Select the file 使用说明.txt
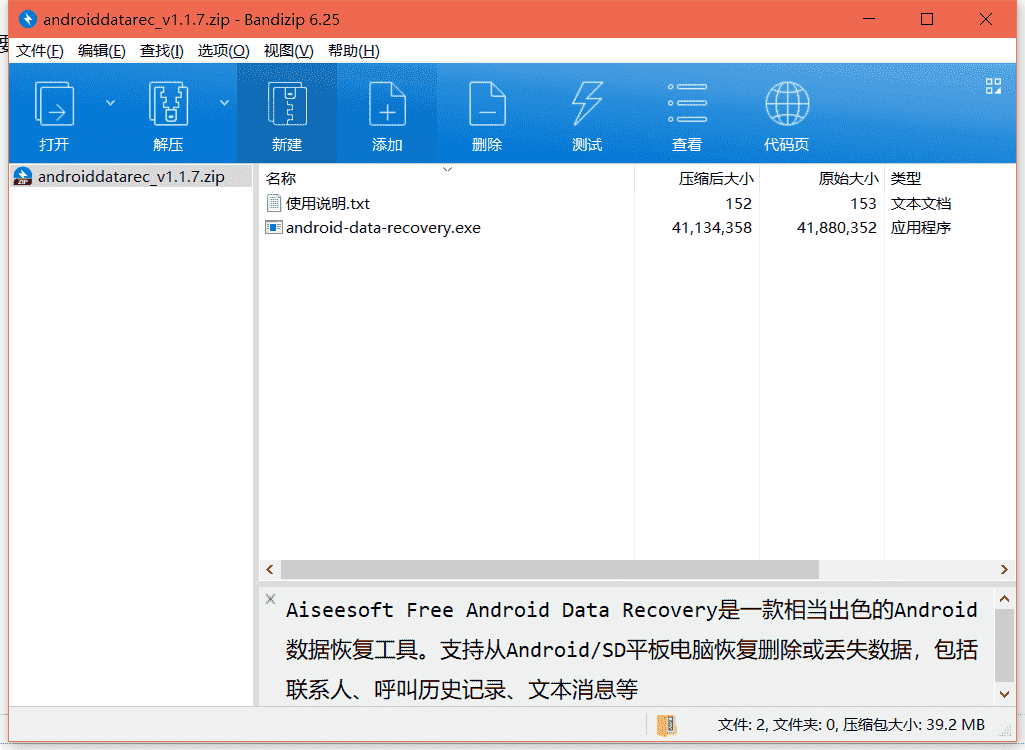 [x=328, y=203]
